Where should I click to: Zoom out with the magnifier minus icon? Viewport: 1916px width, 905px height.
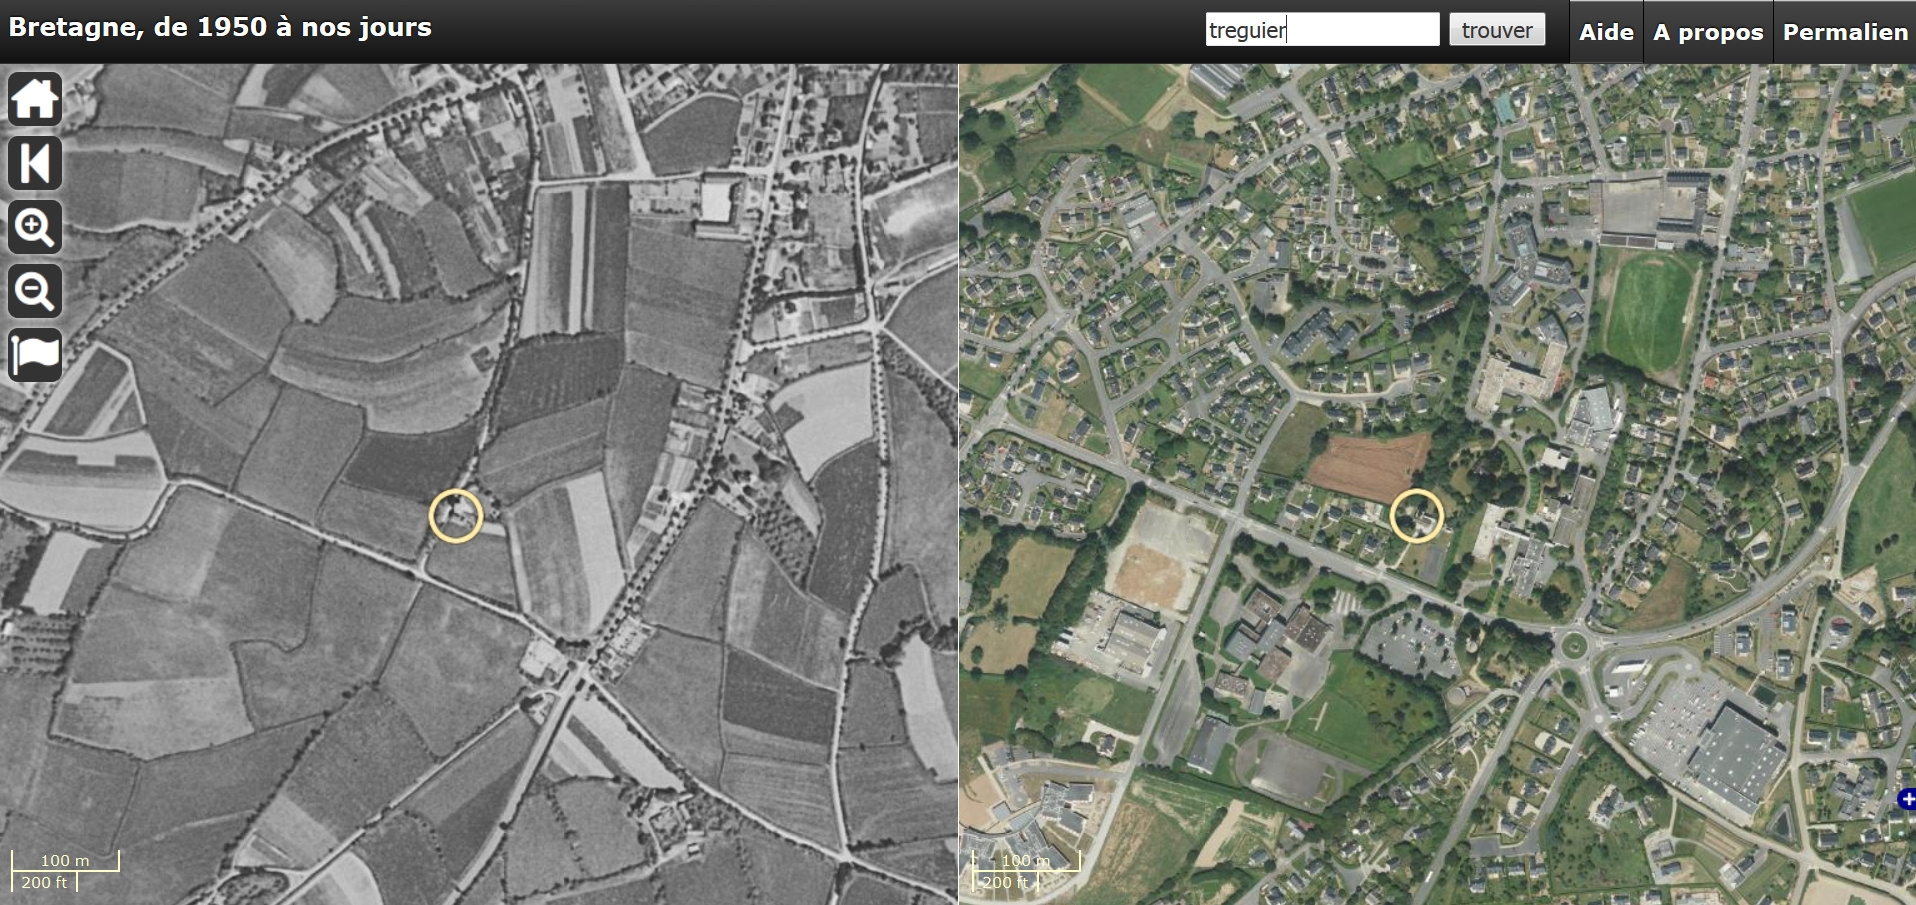pyautogui.click(x=35, y=291)
